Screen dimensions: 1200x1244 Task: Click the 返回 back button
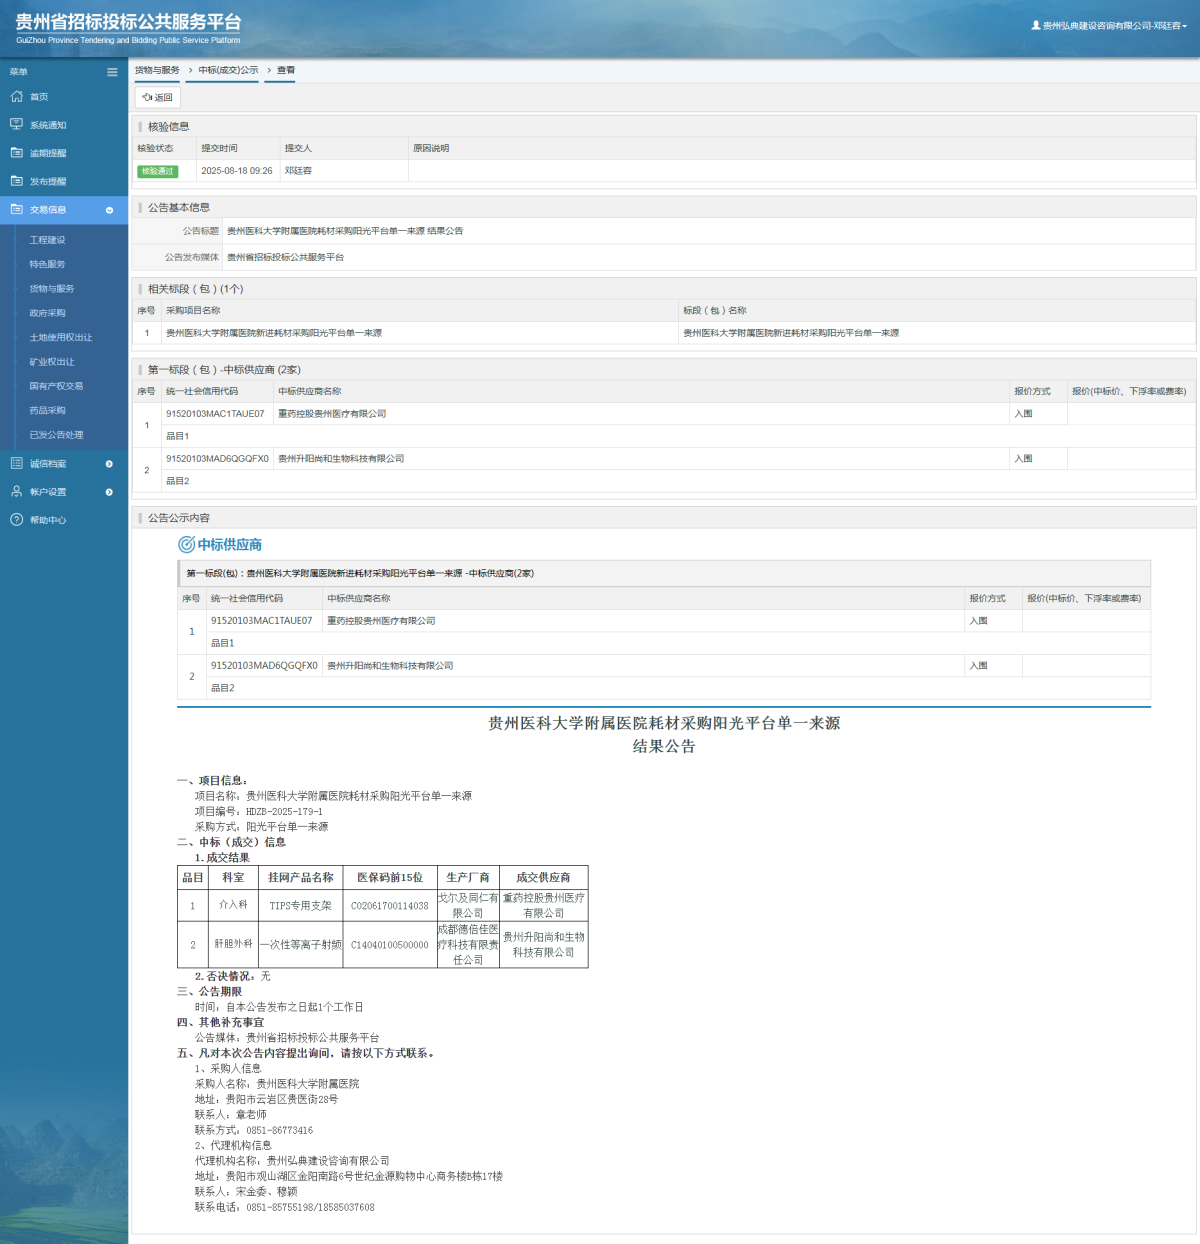[x=158, y=97]
